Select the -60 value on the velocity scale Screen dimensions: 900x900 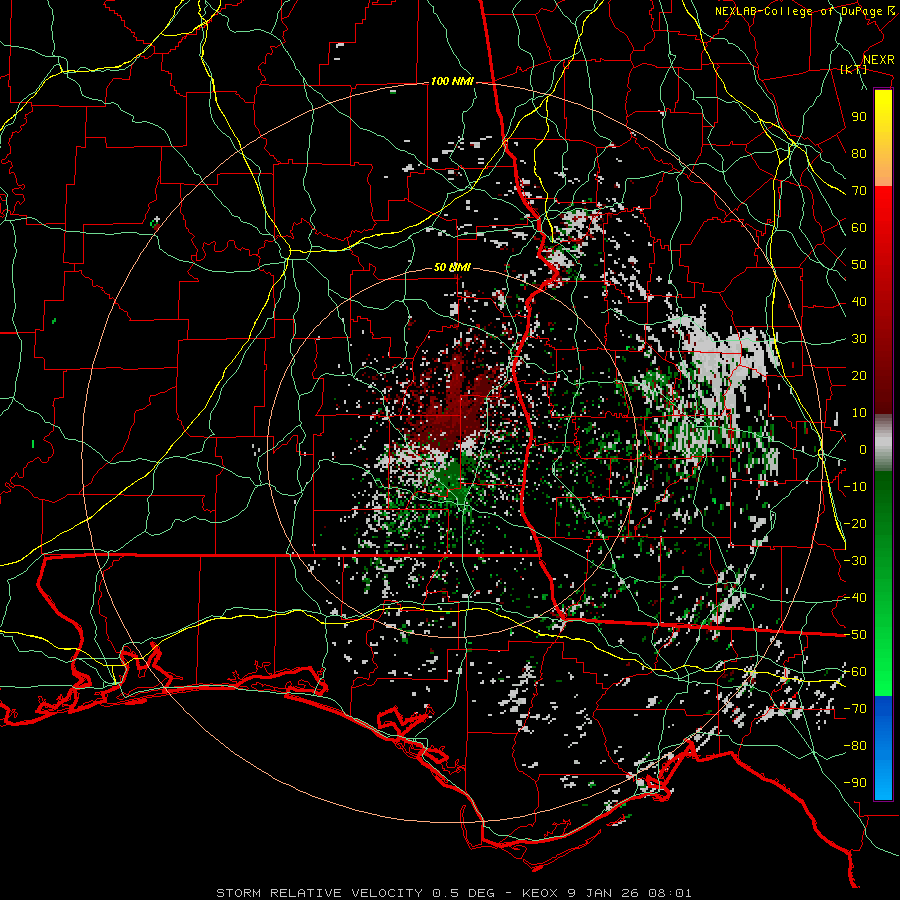(855, 672)
